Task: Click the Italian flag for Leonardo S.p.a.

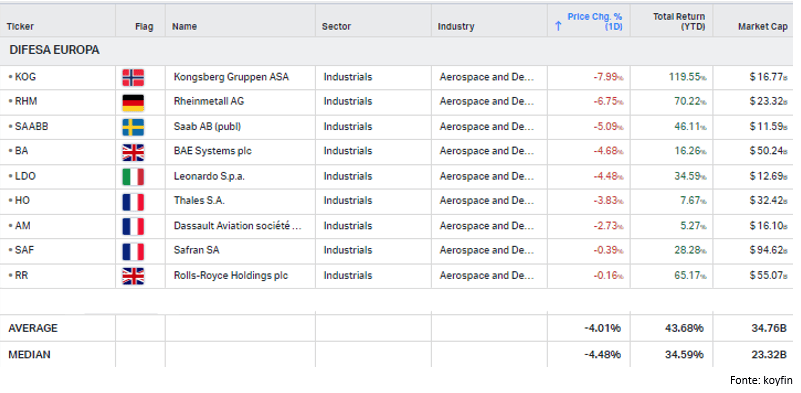Action: pyautogui.click(x=133, y=177)
